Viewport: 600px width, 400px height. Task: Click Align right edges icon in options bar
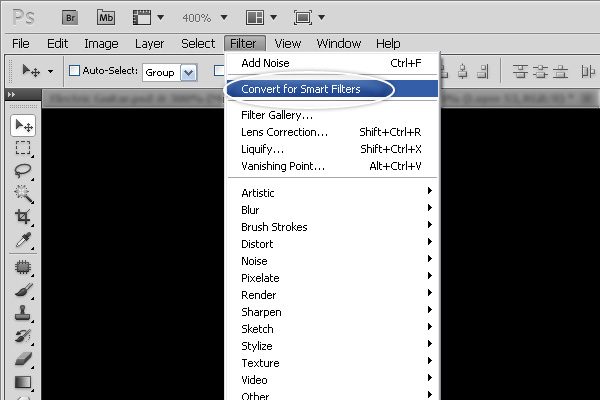point(483,71)
